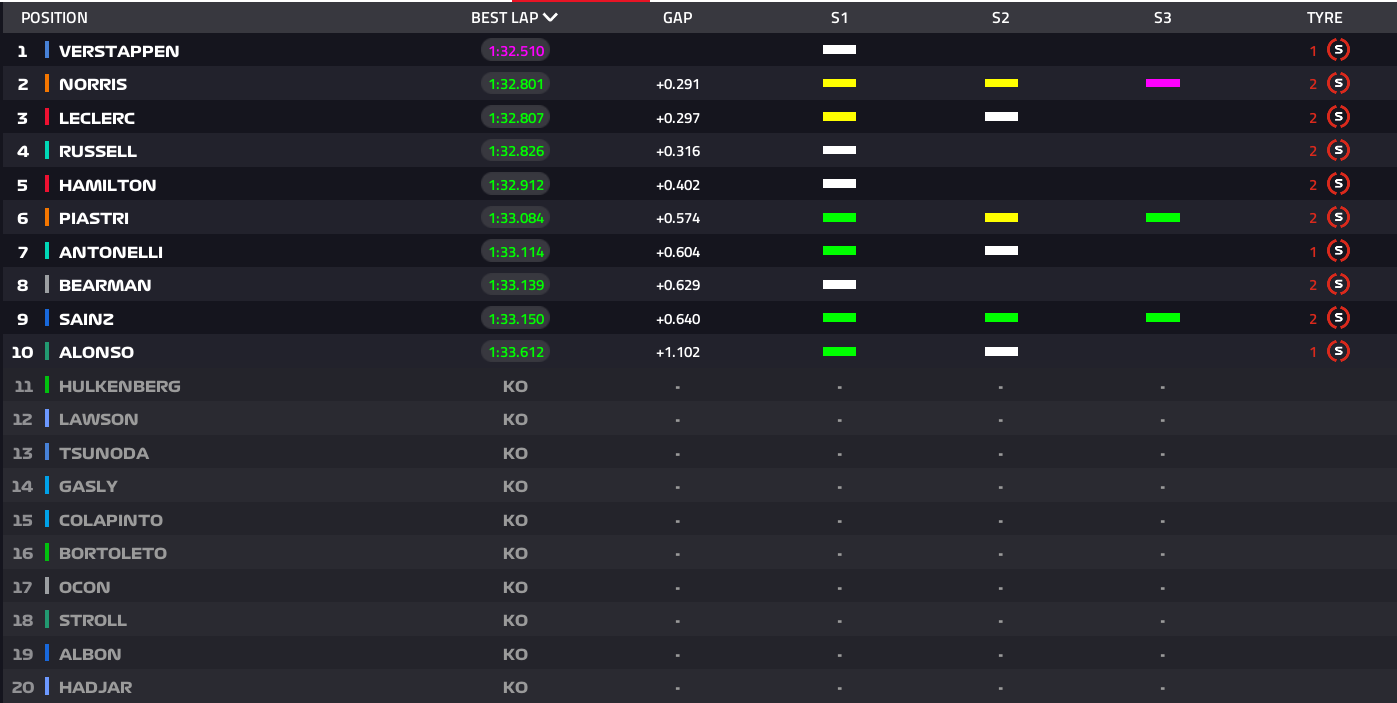Viewport: 1397px width, 703px height.
Task: Select the TYRE column header
Action: tap(1324, 18)
